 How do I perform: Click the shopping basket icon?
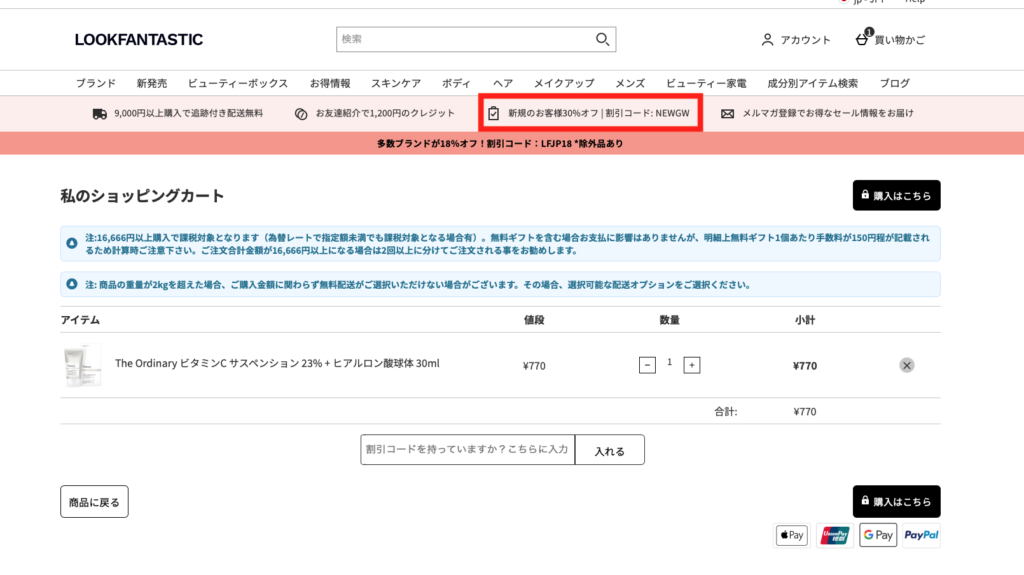[863, 39]
